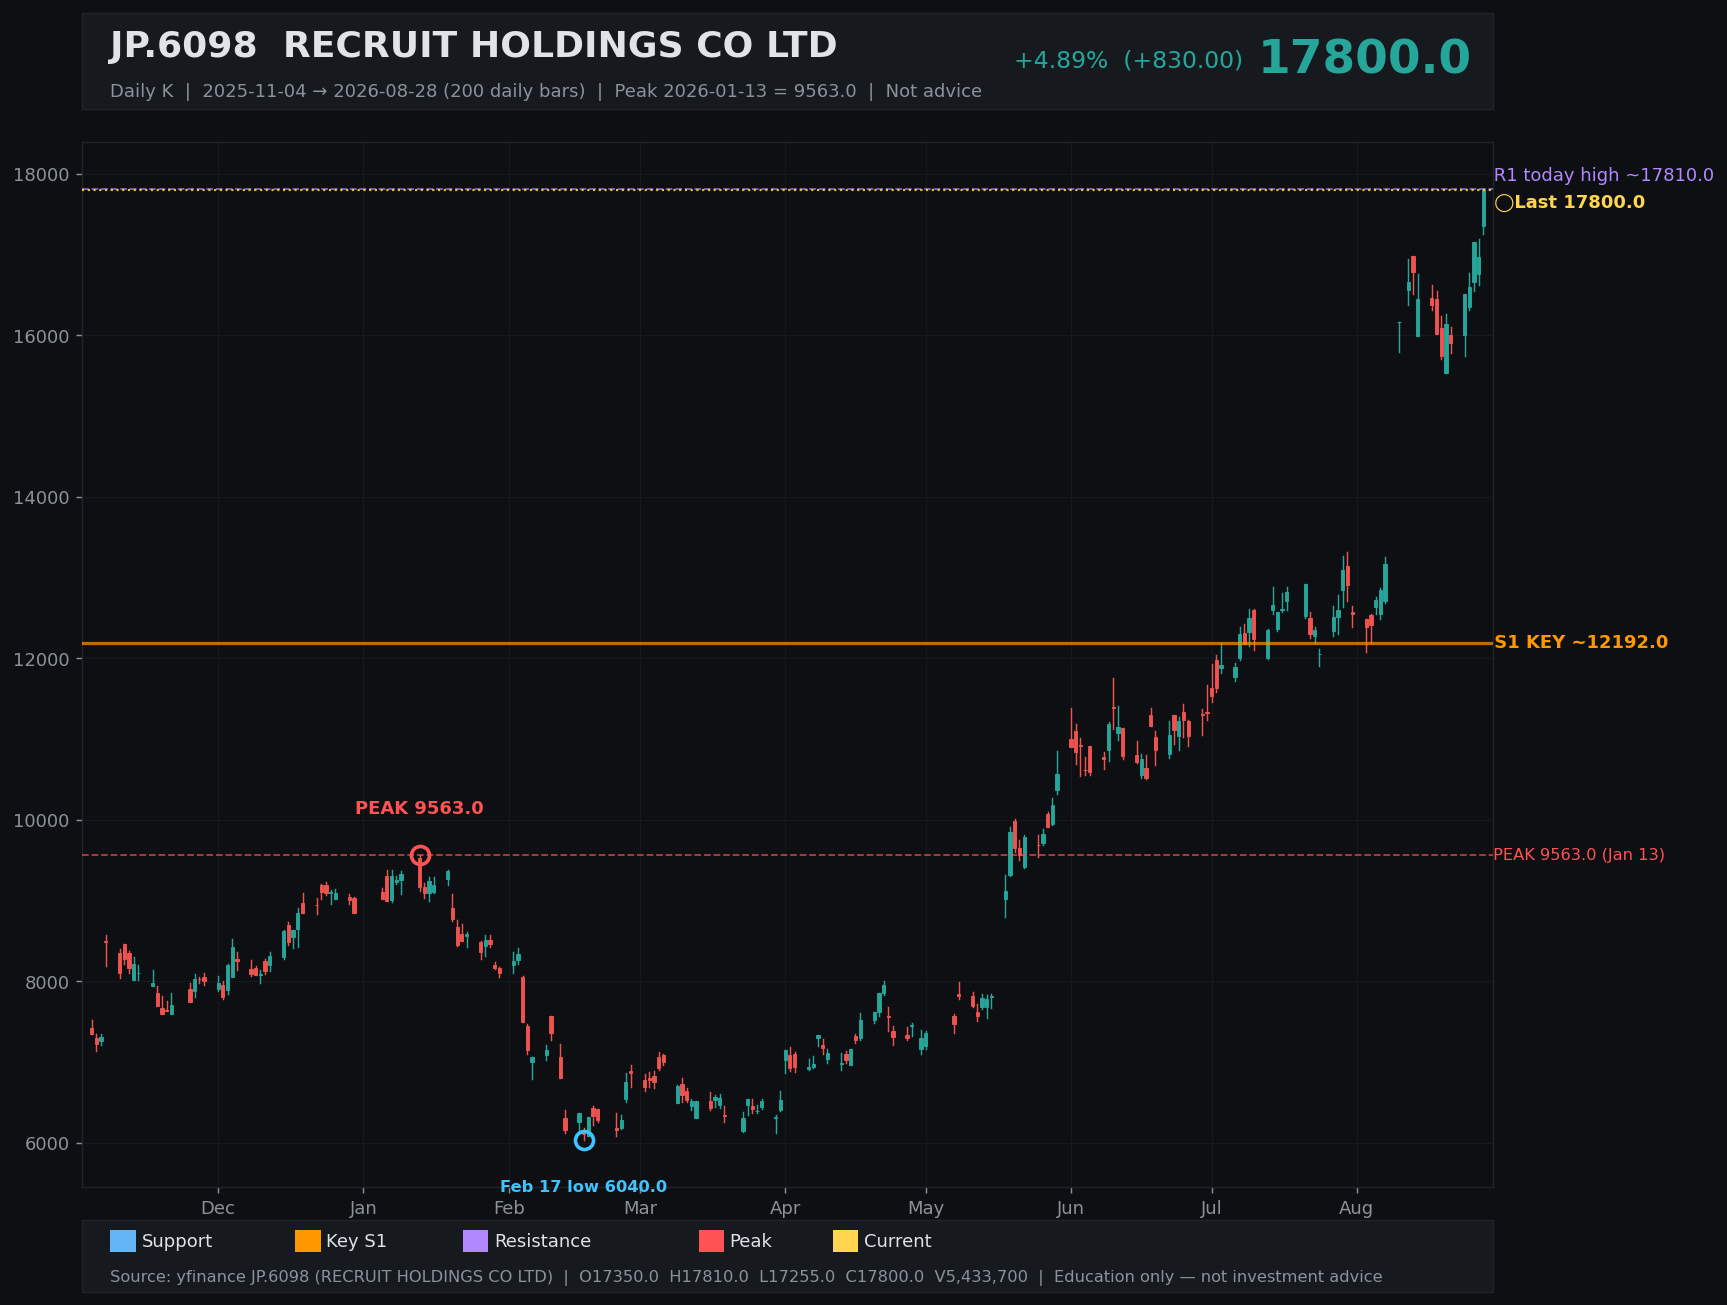This screenshot has height=1305, width=1727.
Task: Click the red peak circle marker on the chart
Action: pyautogui.click(x=420, y=855)
